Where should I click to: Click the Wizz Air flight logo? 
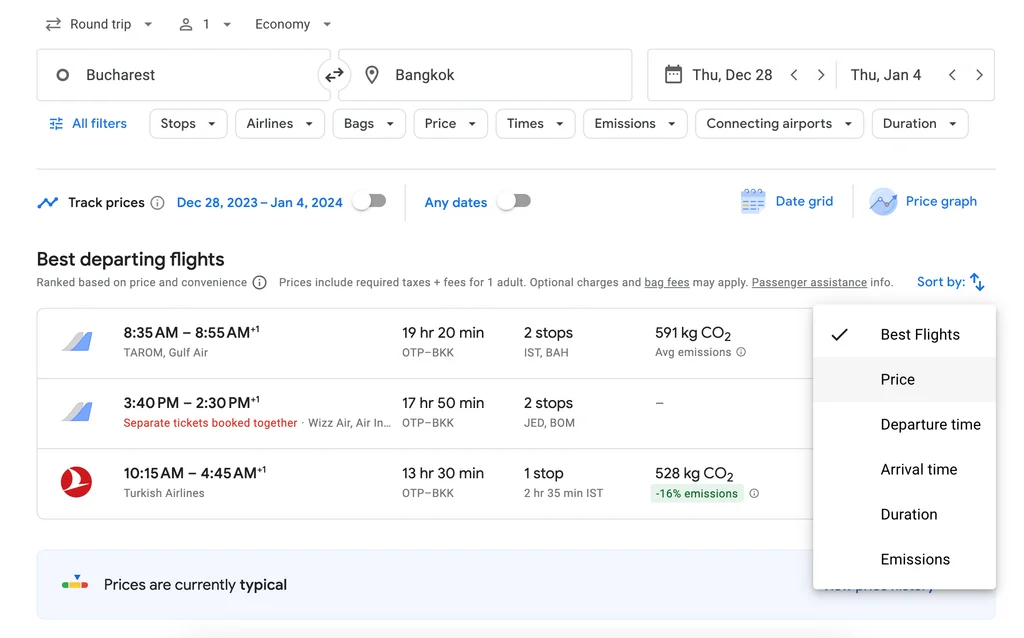point(77,412)
